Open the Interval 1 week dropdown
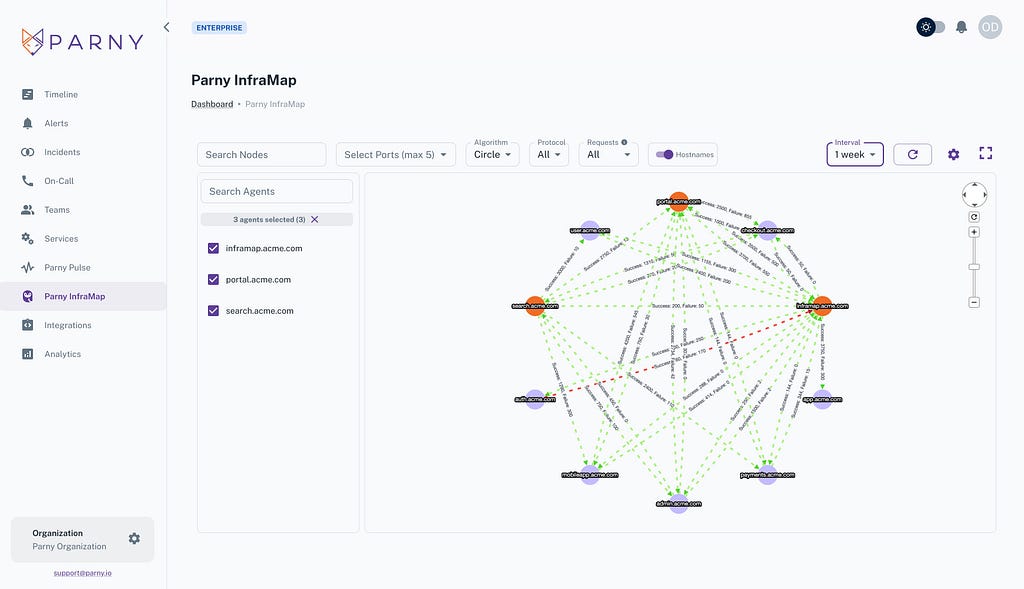Screen dimensions: 1024x589 click(x=855, y=155)
